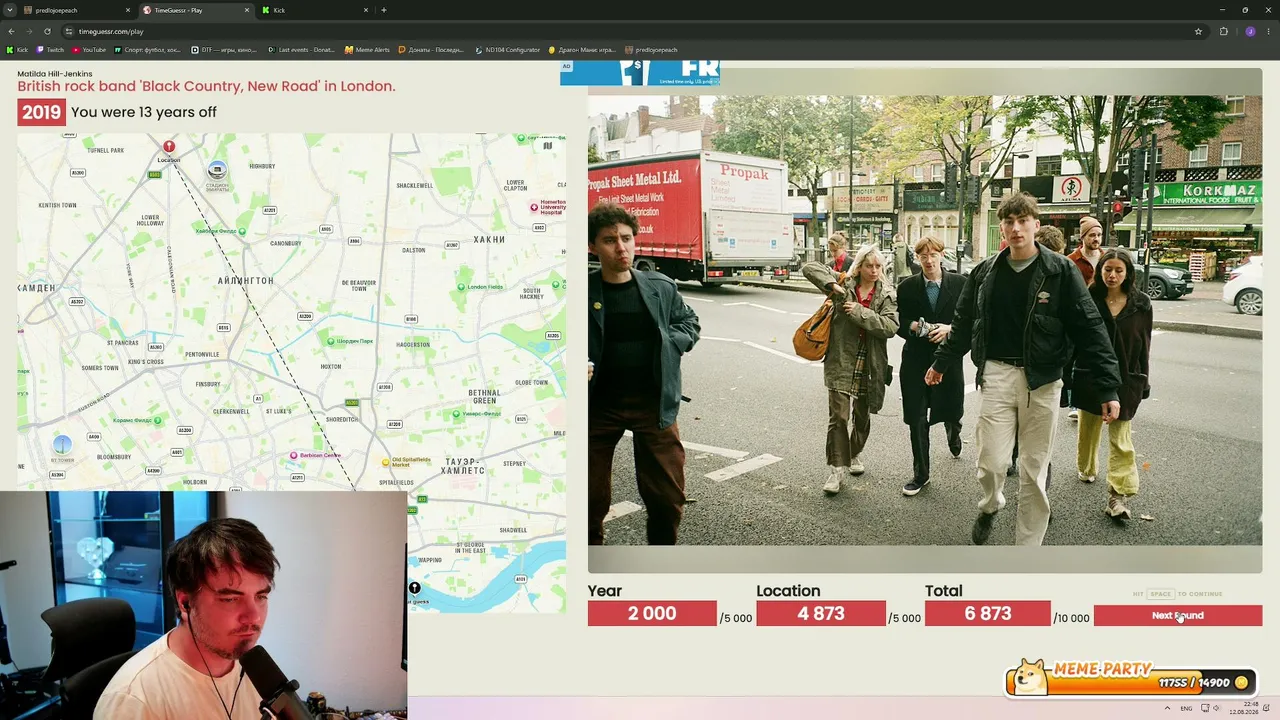1280x720 pixels.
Task: Click the advertisement banner above the photo
Action: 640,73
